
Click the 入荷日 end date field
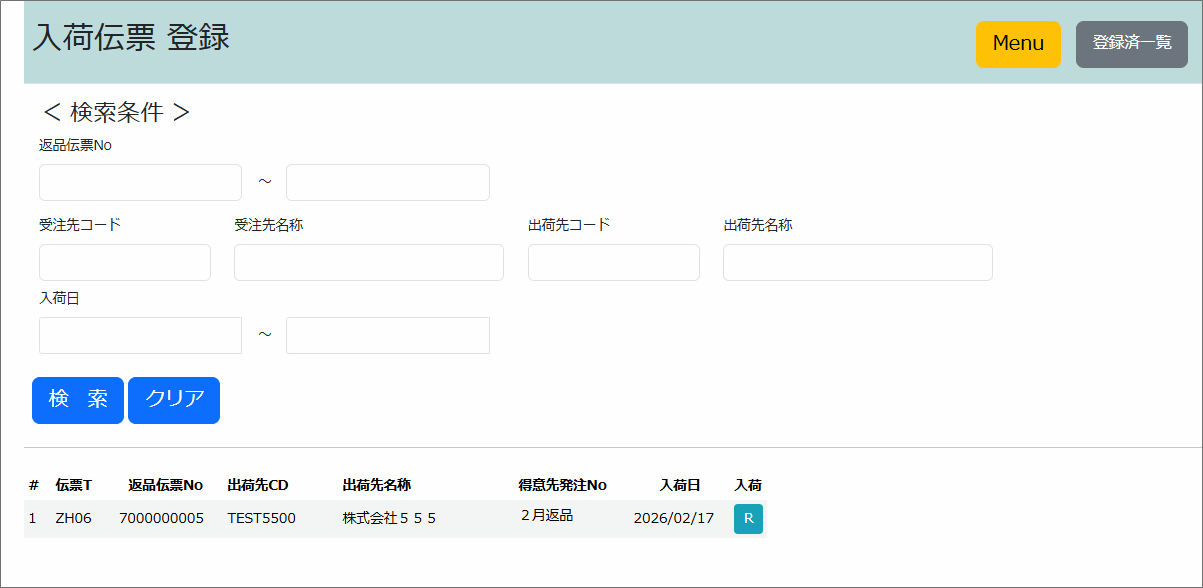tap(387, 336)
